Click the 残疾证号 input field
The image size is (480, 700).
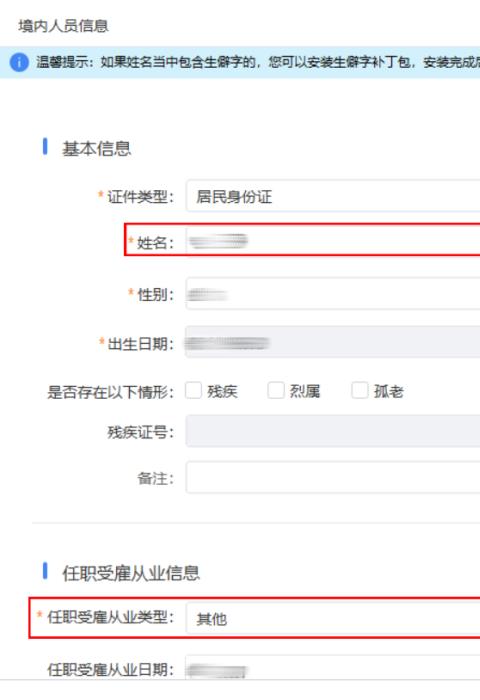[333, 431]
